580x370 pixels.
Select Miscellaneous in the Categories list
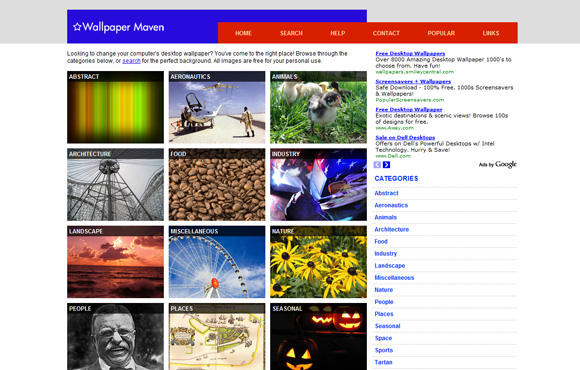click(x=394, y=278)
